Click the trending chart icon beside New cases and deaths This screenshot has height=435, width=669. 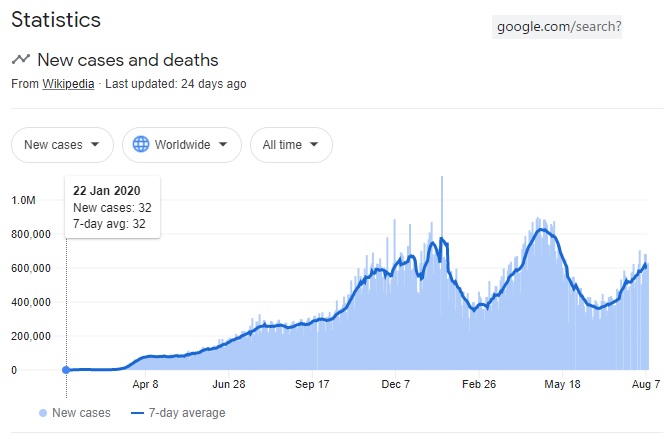tap(20, 59)
